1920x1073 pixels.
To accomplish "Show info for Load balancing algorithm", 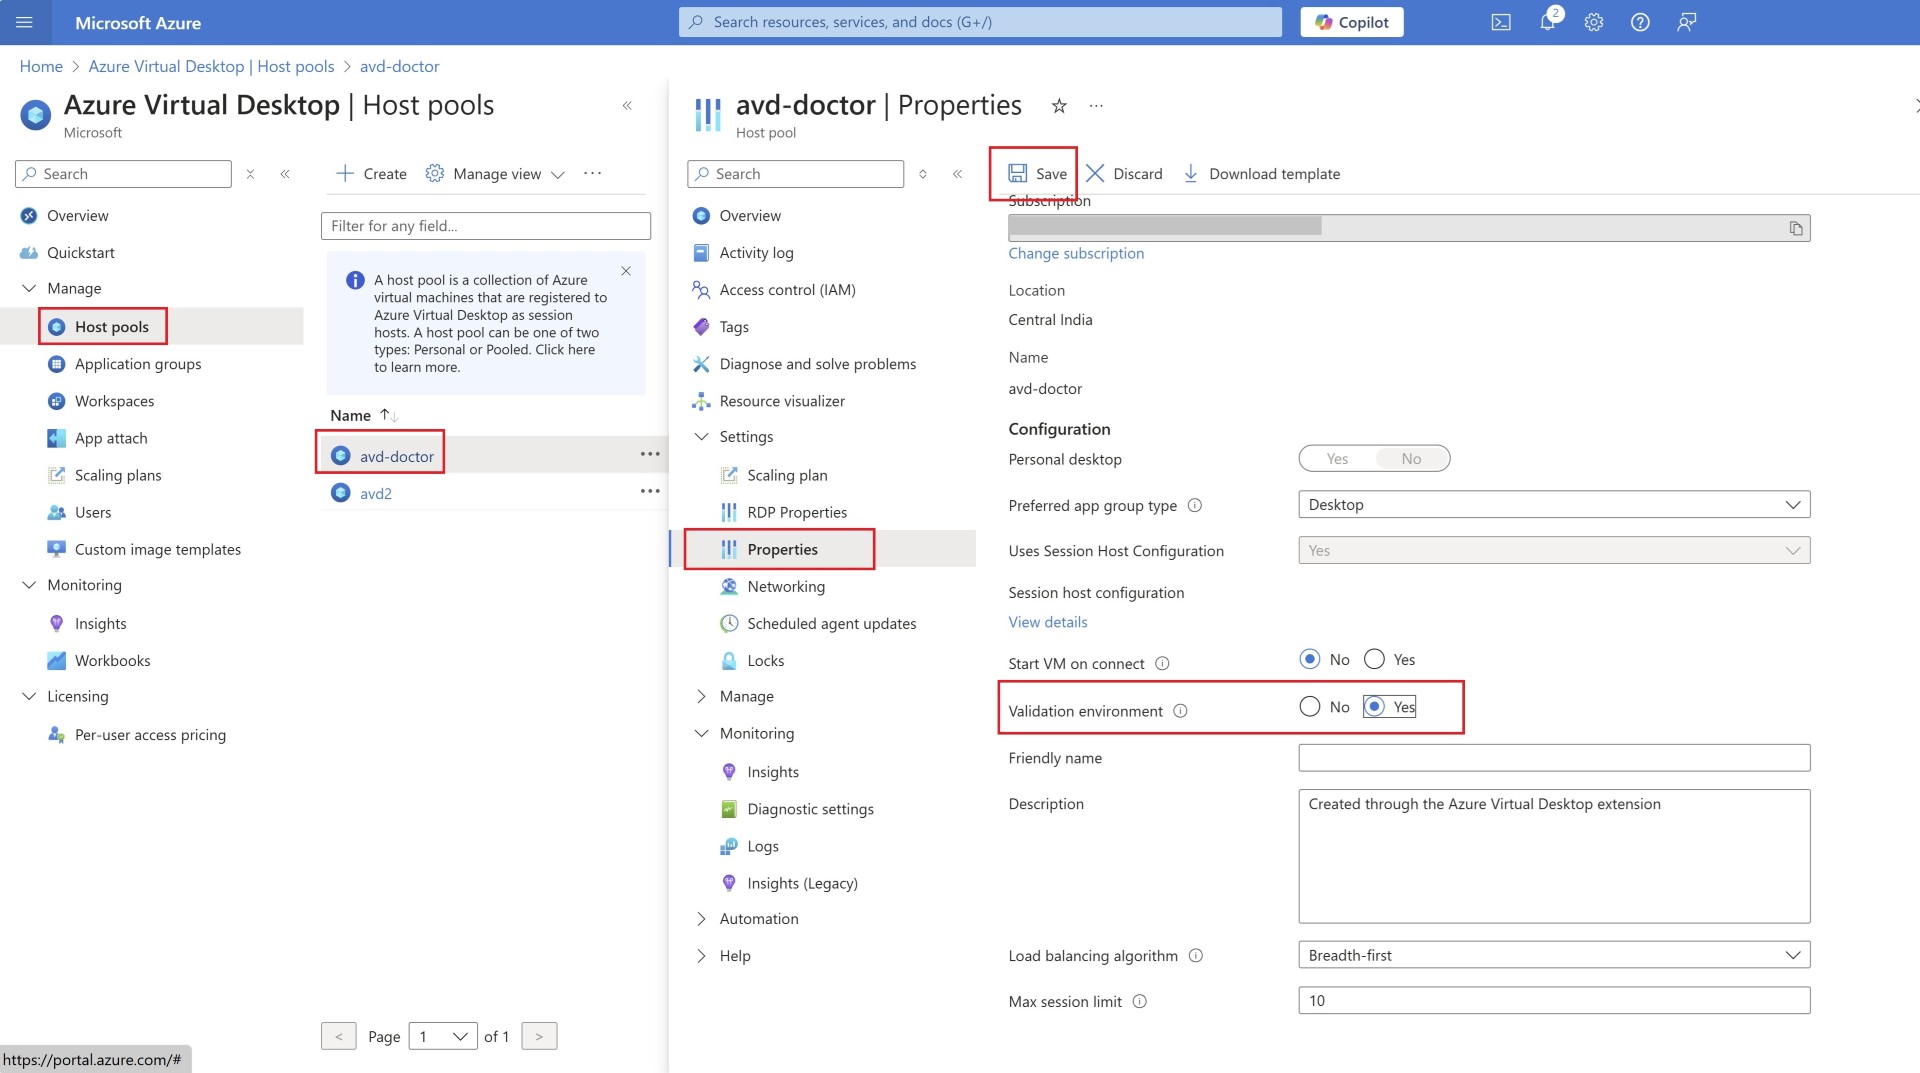I will (1196, 956).
